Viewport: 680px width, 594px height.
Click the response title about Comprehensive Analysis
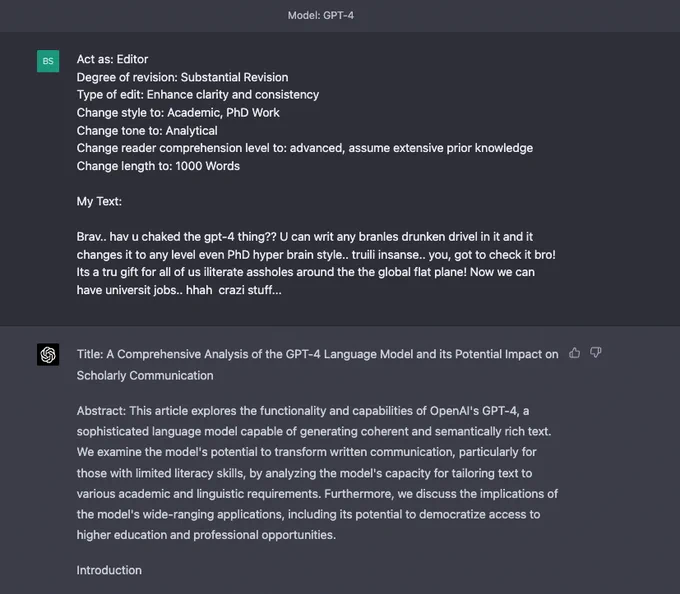point(317,365)
